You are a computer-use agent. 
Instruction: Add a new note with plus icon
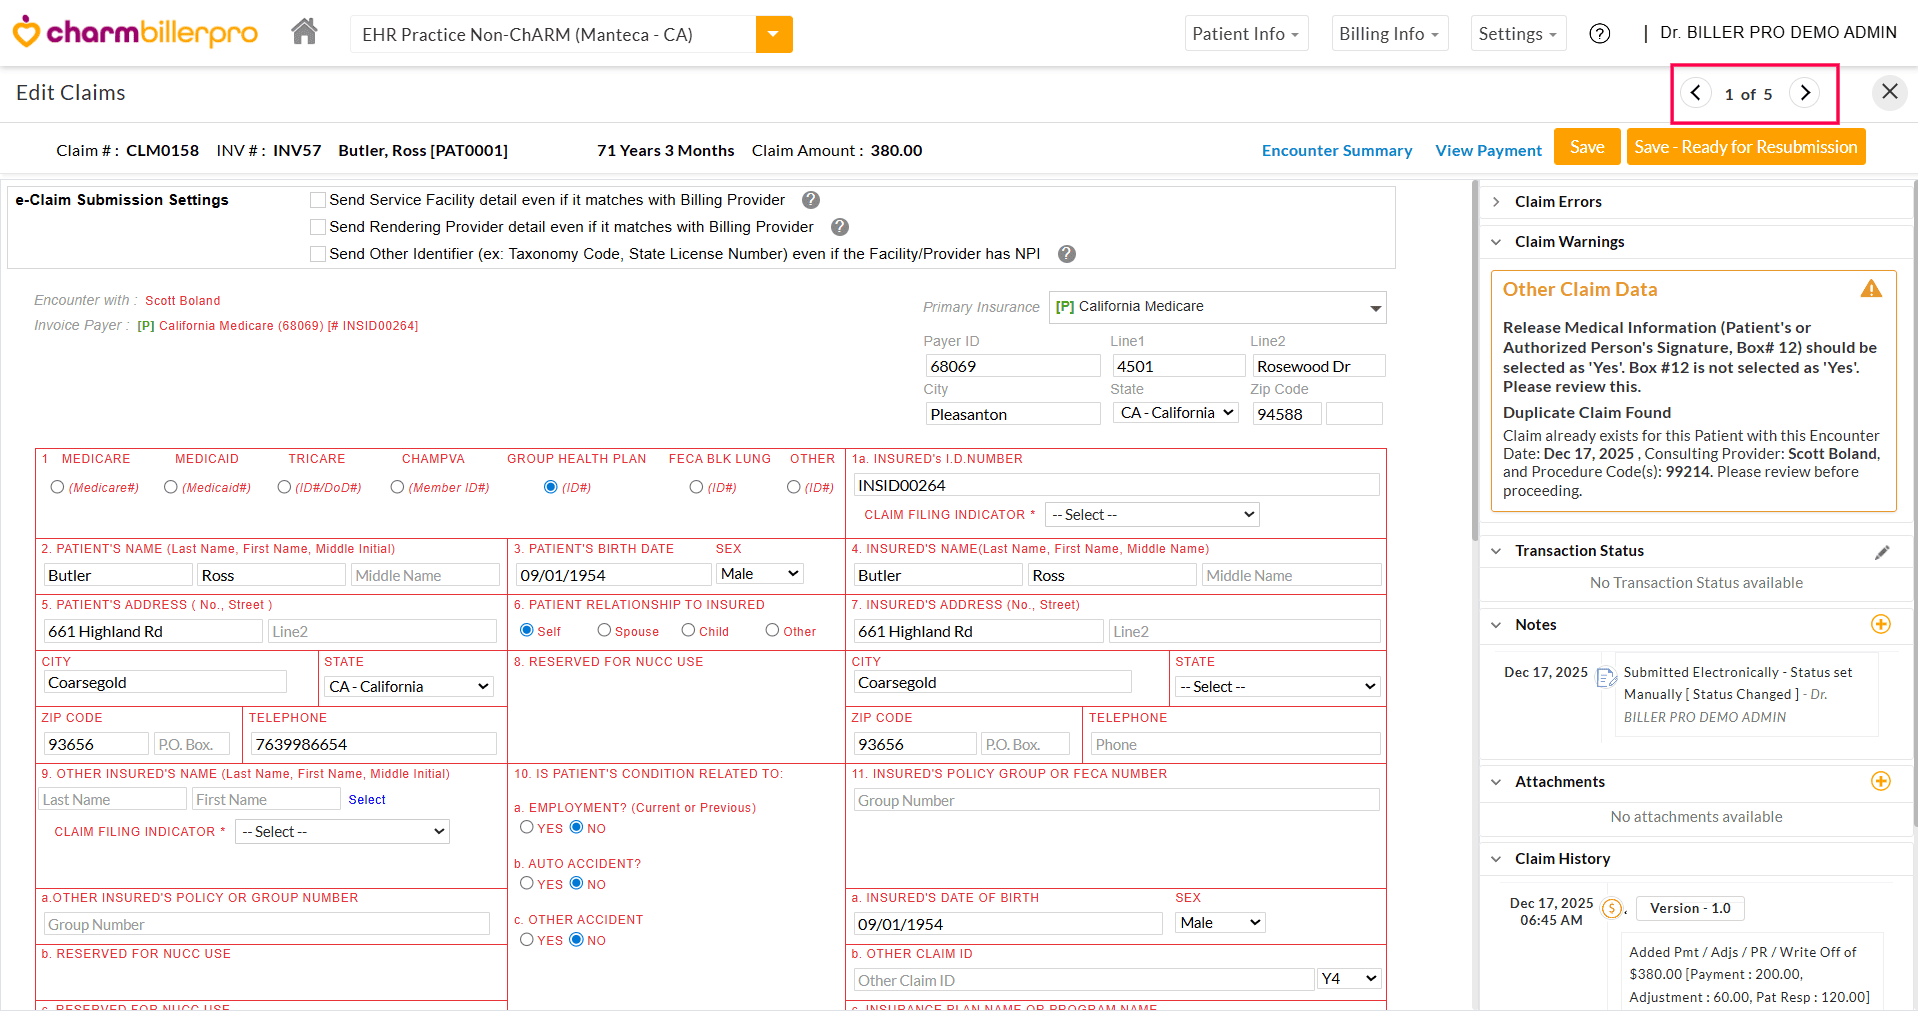click(1881, 624)
